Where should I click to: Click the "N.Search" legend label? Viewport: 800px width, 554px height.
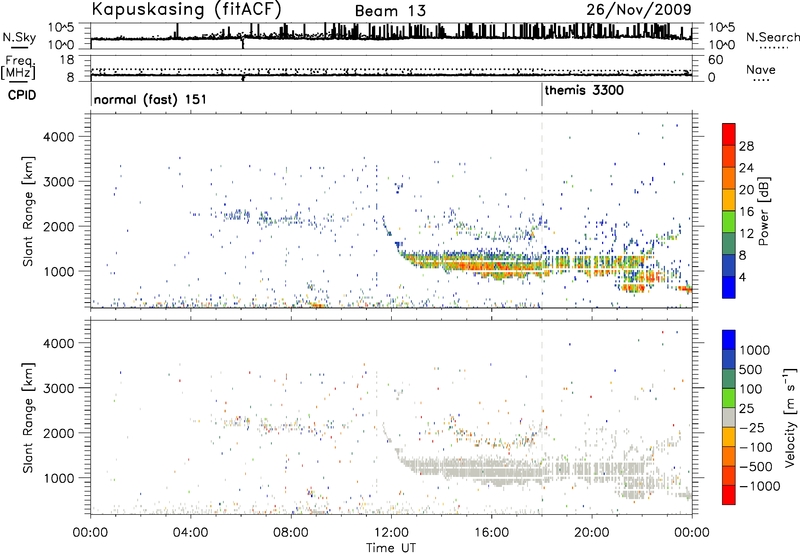[773, 37]
